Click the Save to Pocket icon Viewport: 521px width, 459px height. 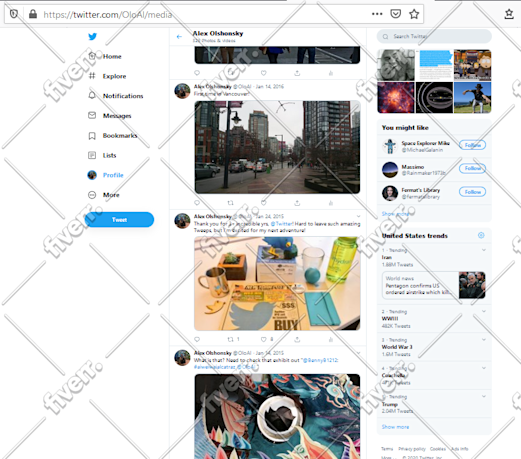coord(396,14)
